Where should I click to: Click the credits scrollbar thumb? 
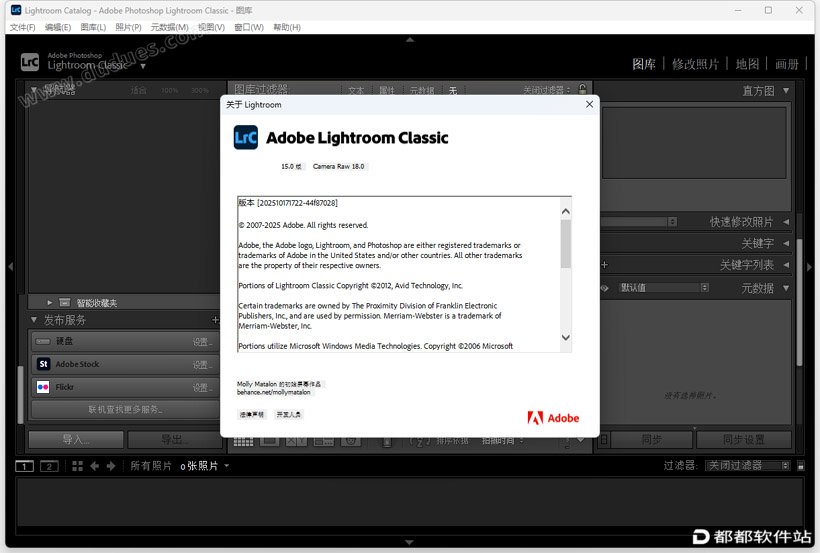565,244
